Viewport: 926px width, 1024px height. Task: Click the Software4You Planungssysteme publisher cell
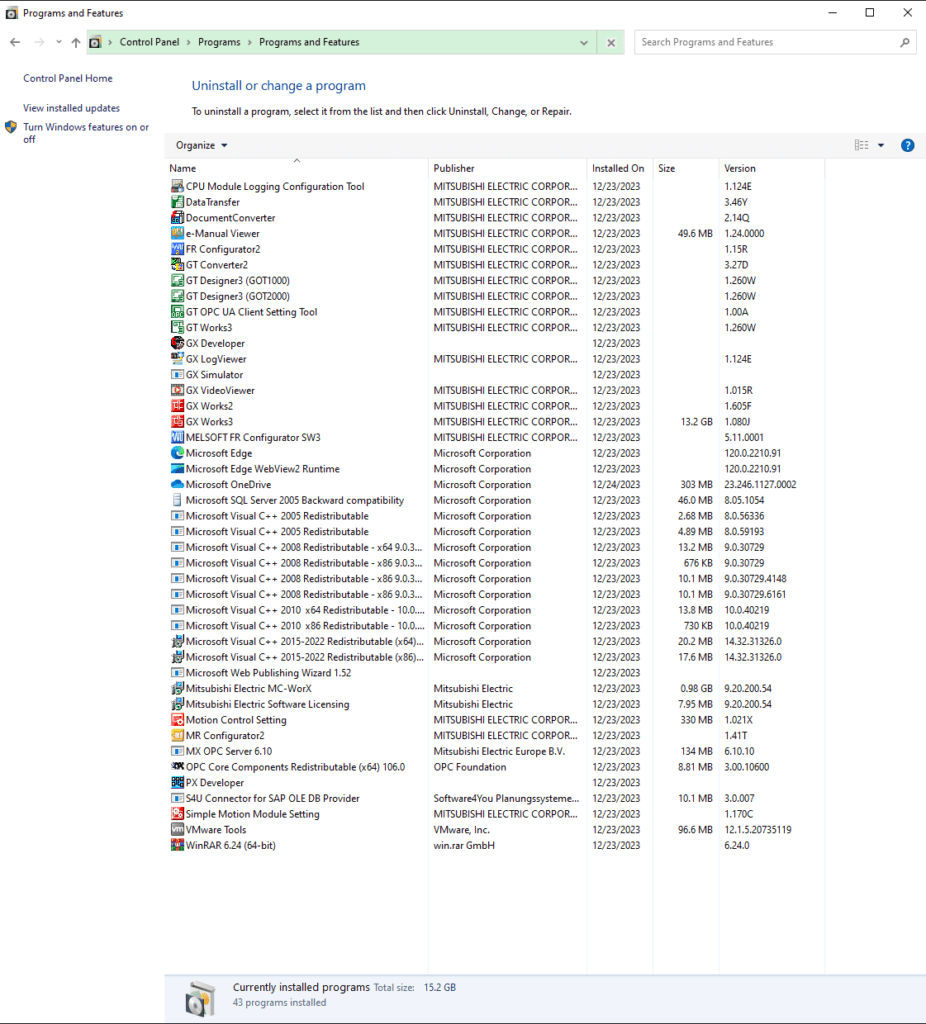point(506,798)
